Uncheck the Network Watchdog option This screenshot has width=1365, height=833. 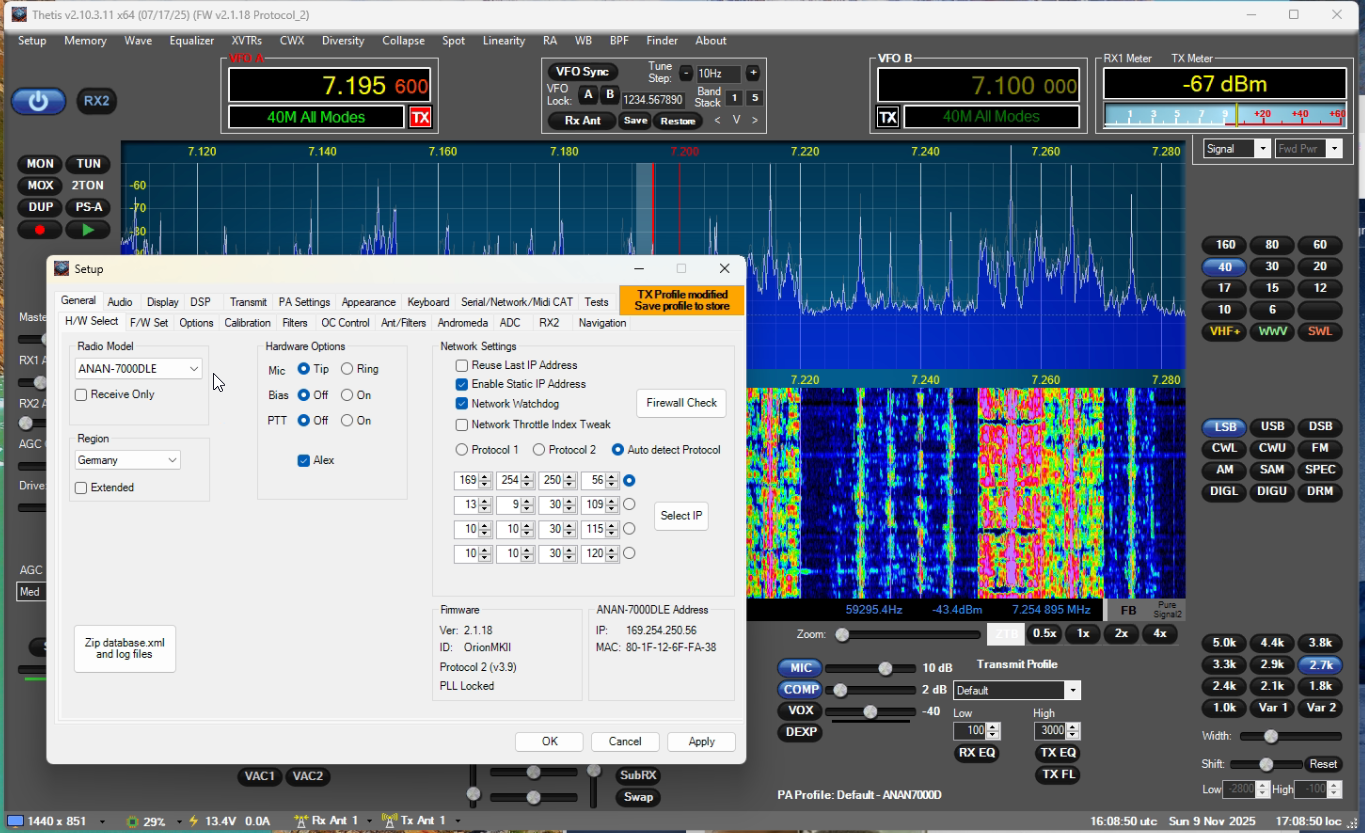point(462,404)
